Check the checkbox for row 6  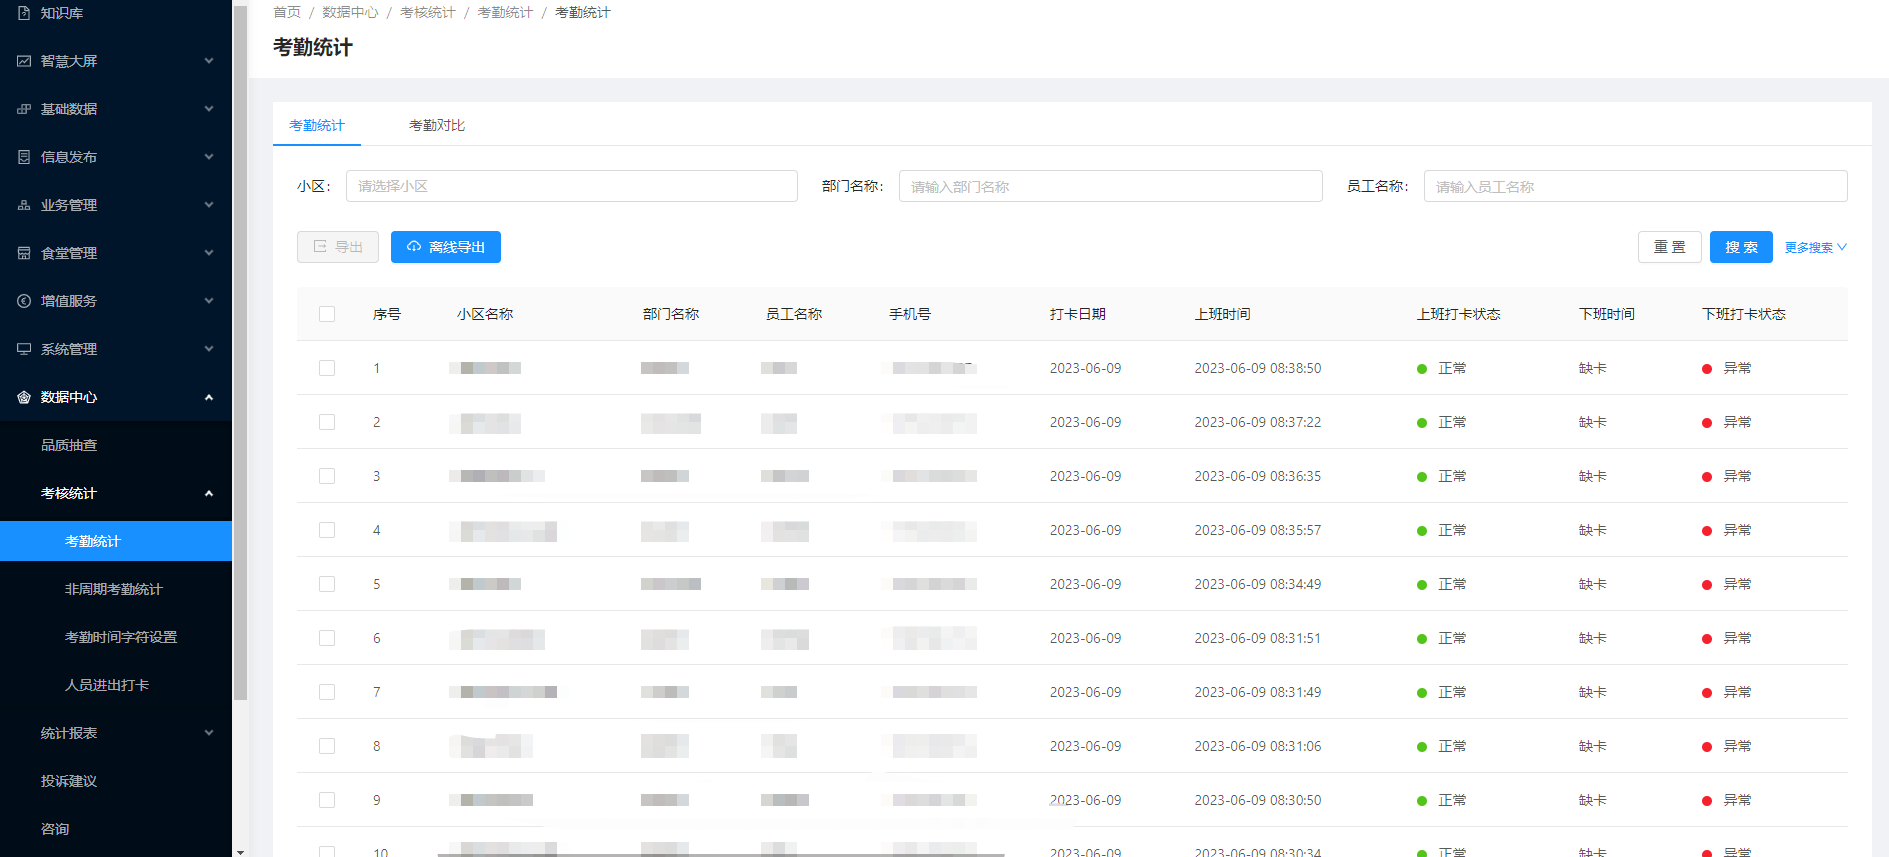(327, 638)
